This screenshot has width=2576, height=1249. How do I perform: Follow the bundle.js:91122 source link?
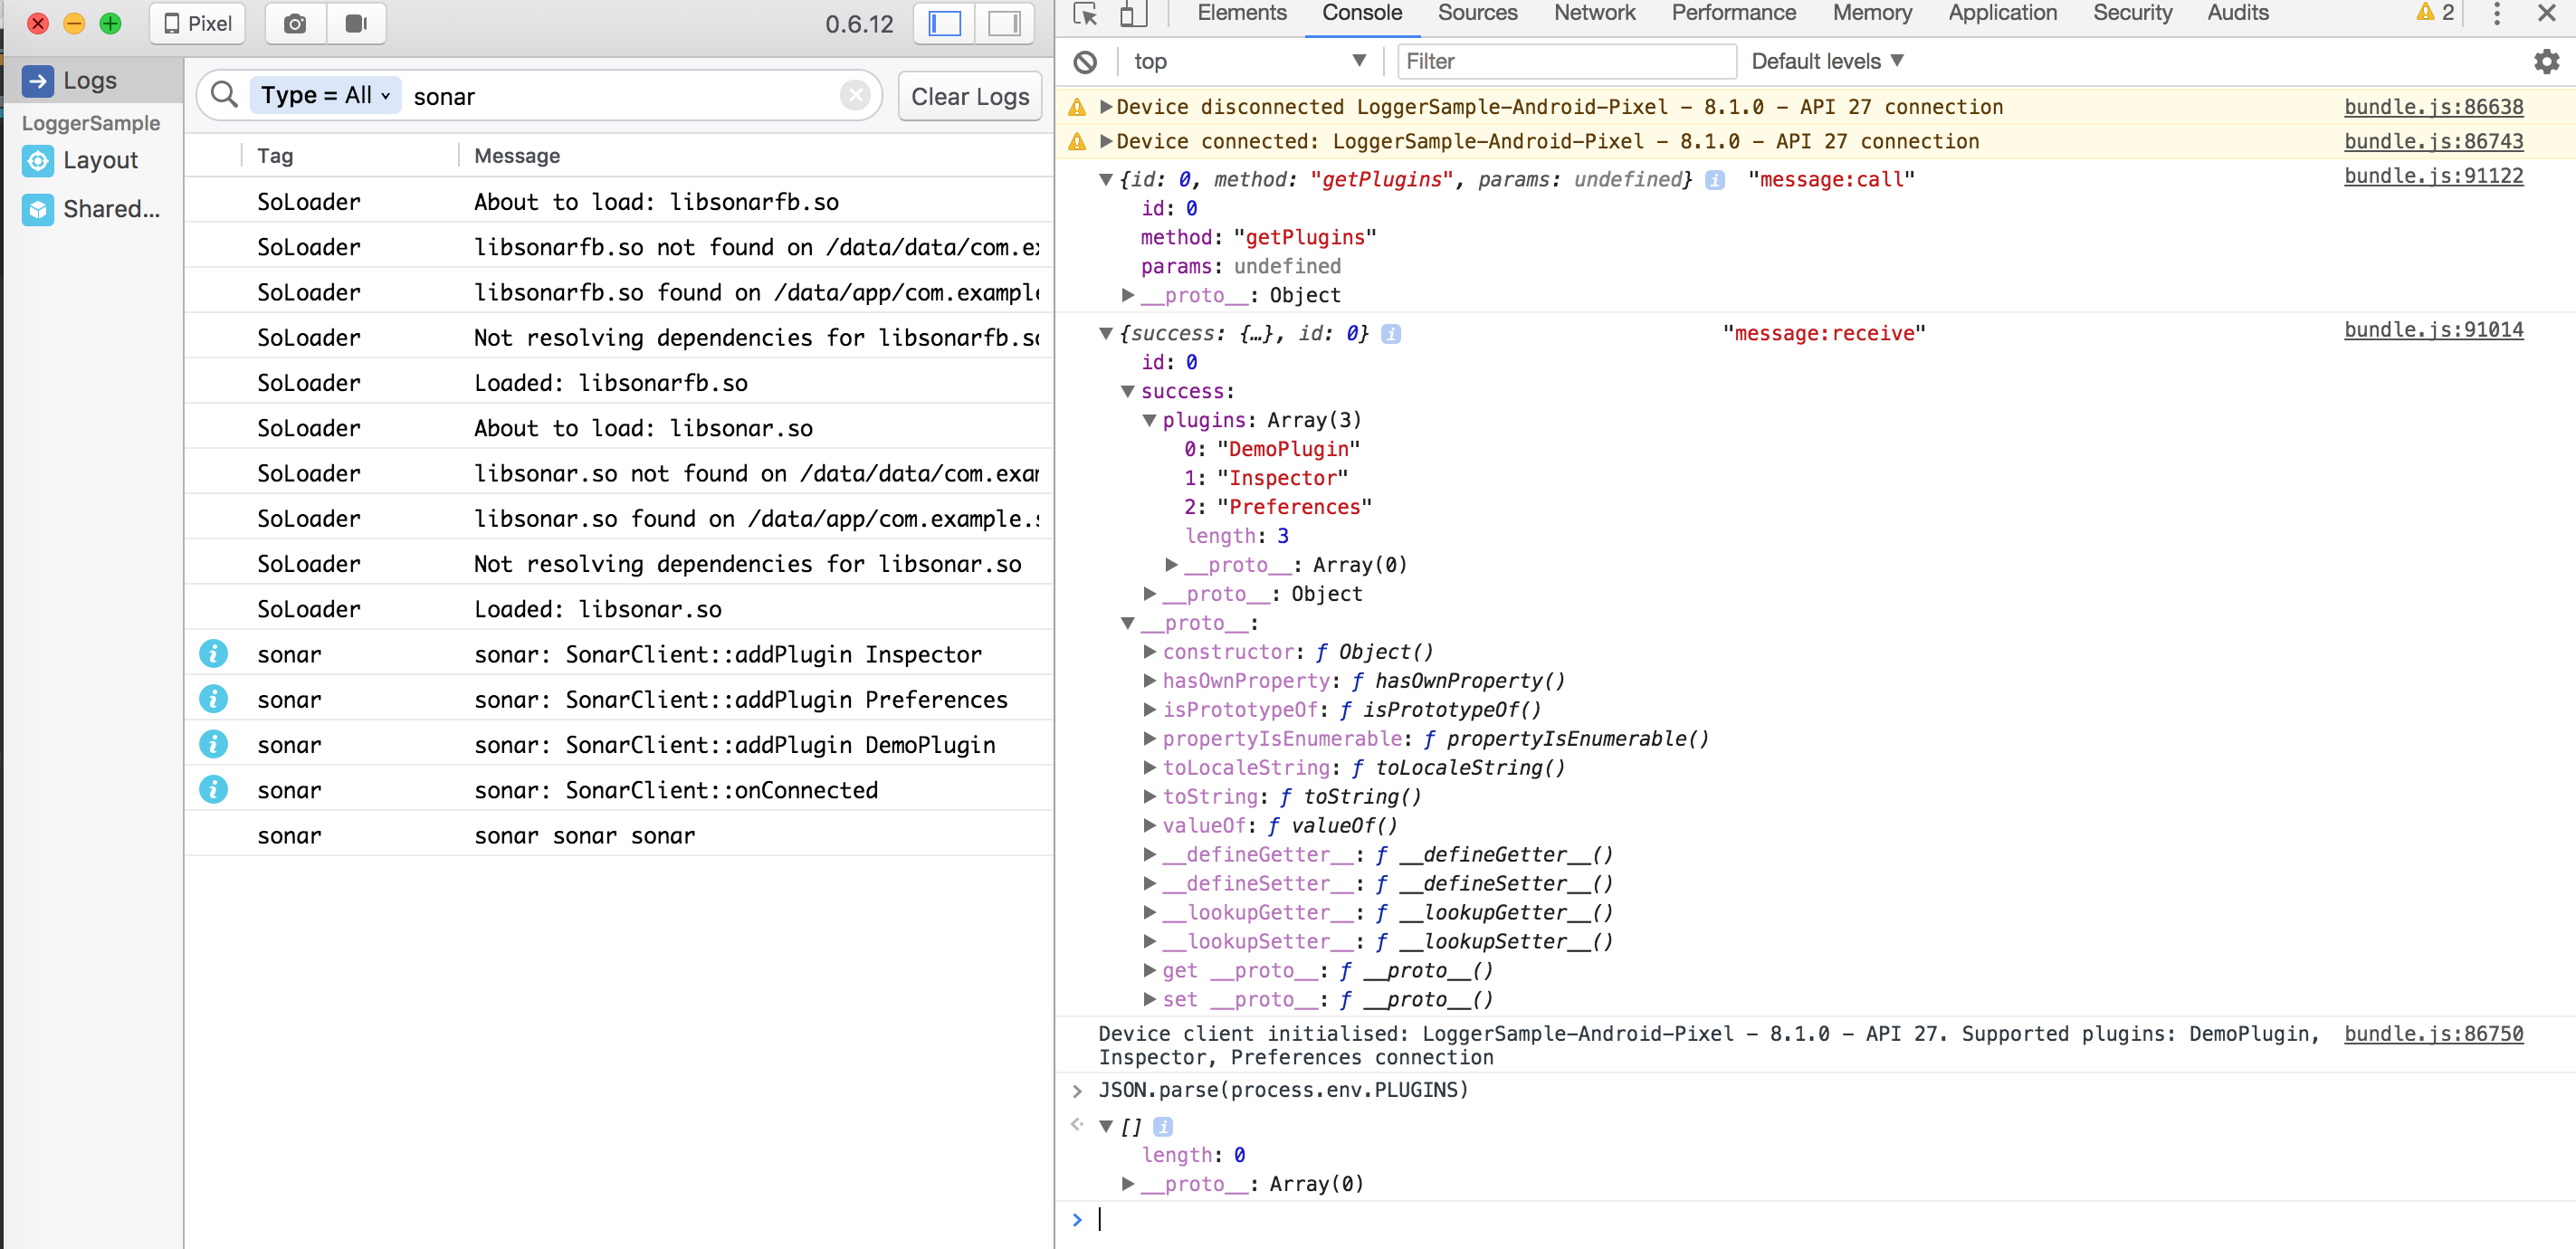(2435, 176)
